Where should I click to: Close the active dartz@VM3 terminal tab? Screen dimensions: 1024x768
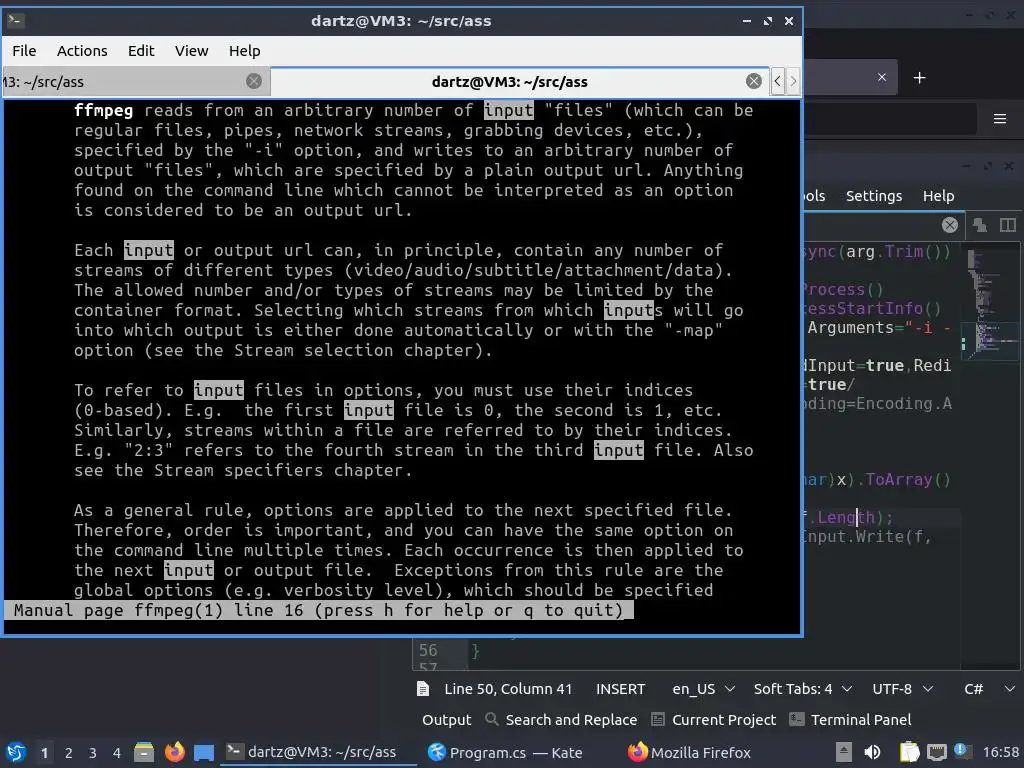[754, 81]
